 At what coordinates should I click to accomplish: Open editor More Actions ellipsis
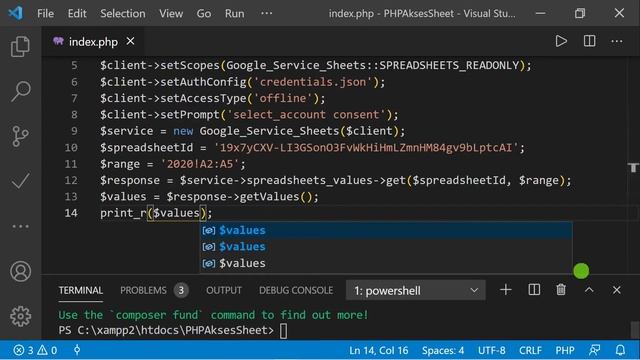click(x=617, y=41)
